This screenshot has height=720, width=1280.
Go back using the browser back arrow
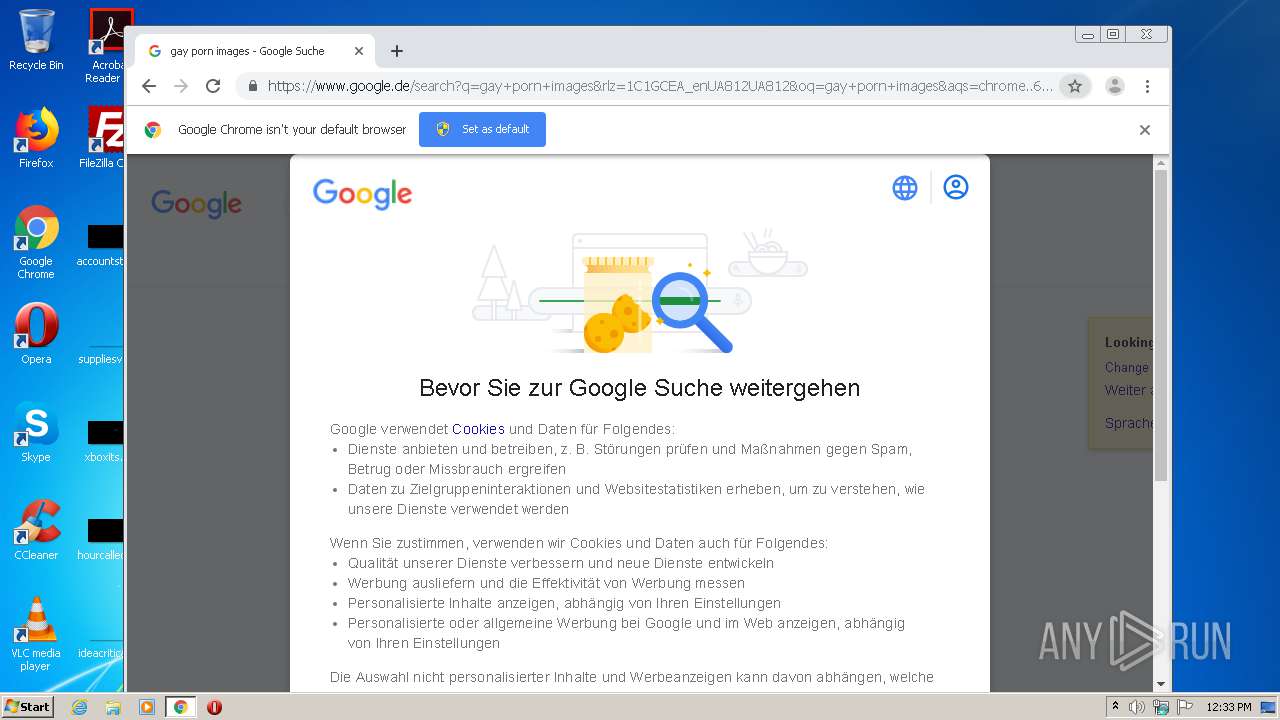tap(149, 86)
